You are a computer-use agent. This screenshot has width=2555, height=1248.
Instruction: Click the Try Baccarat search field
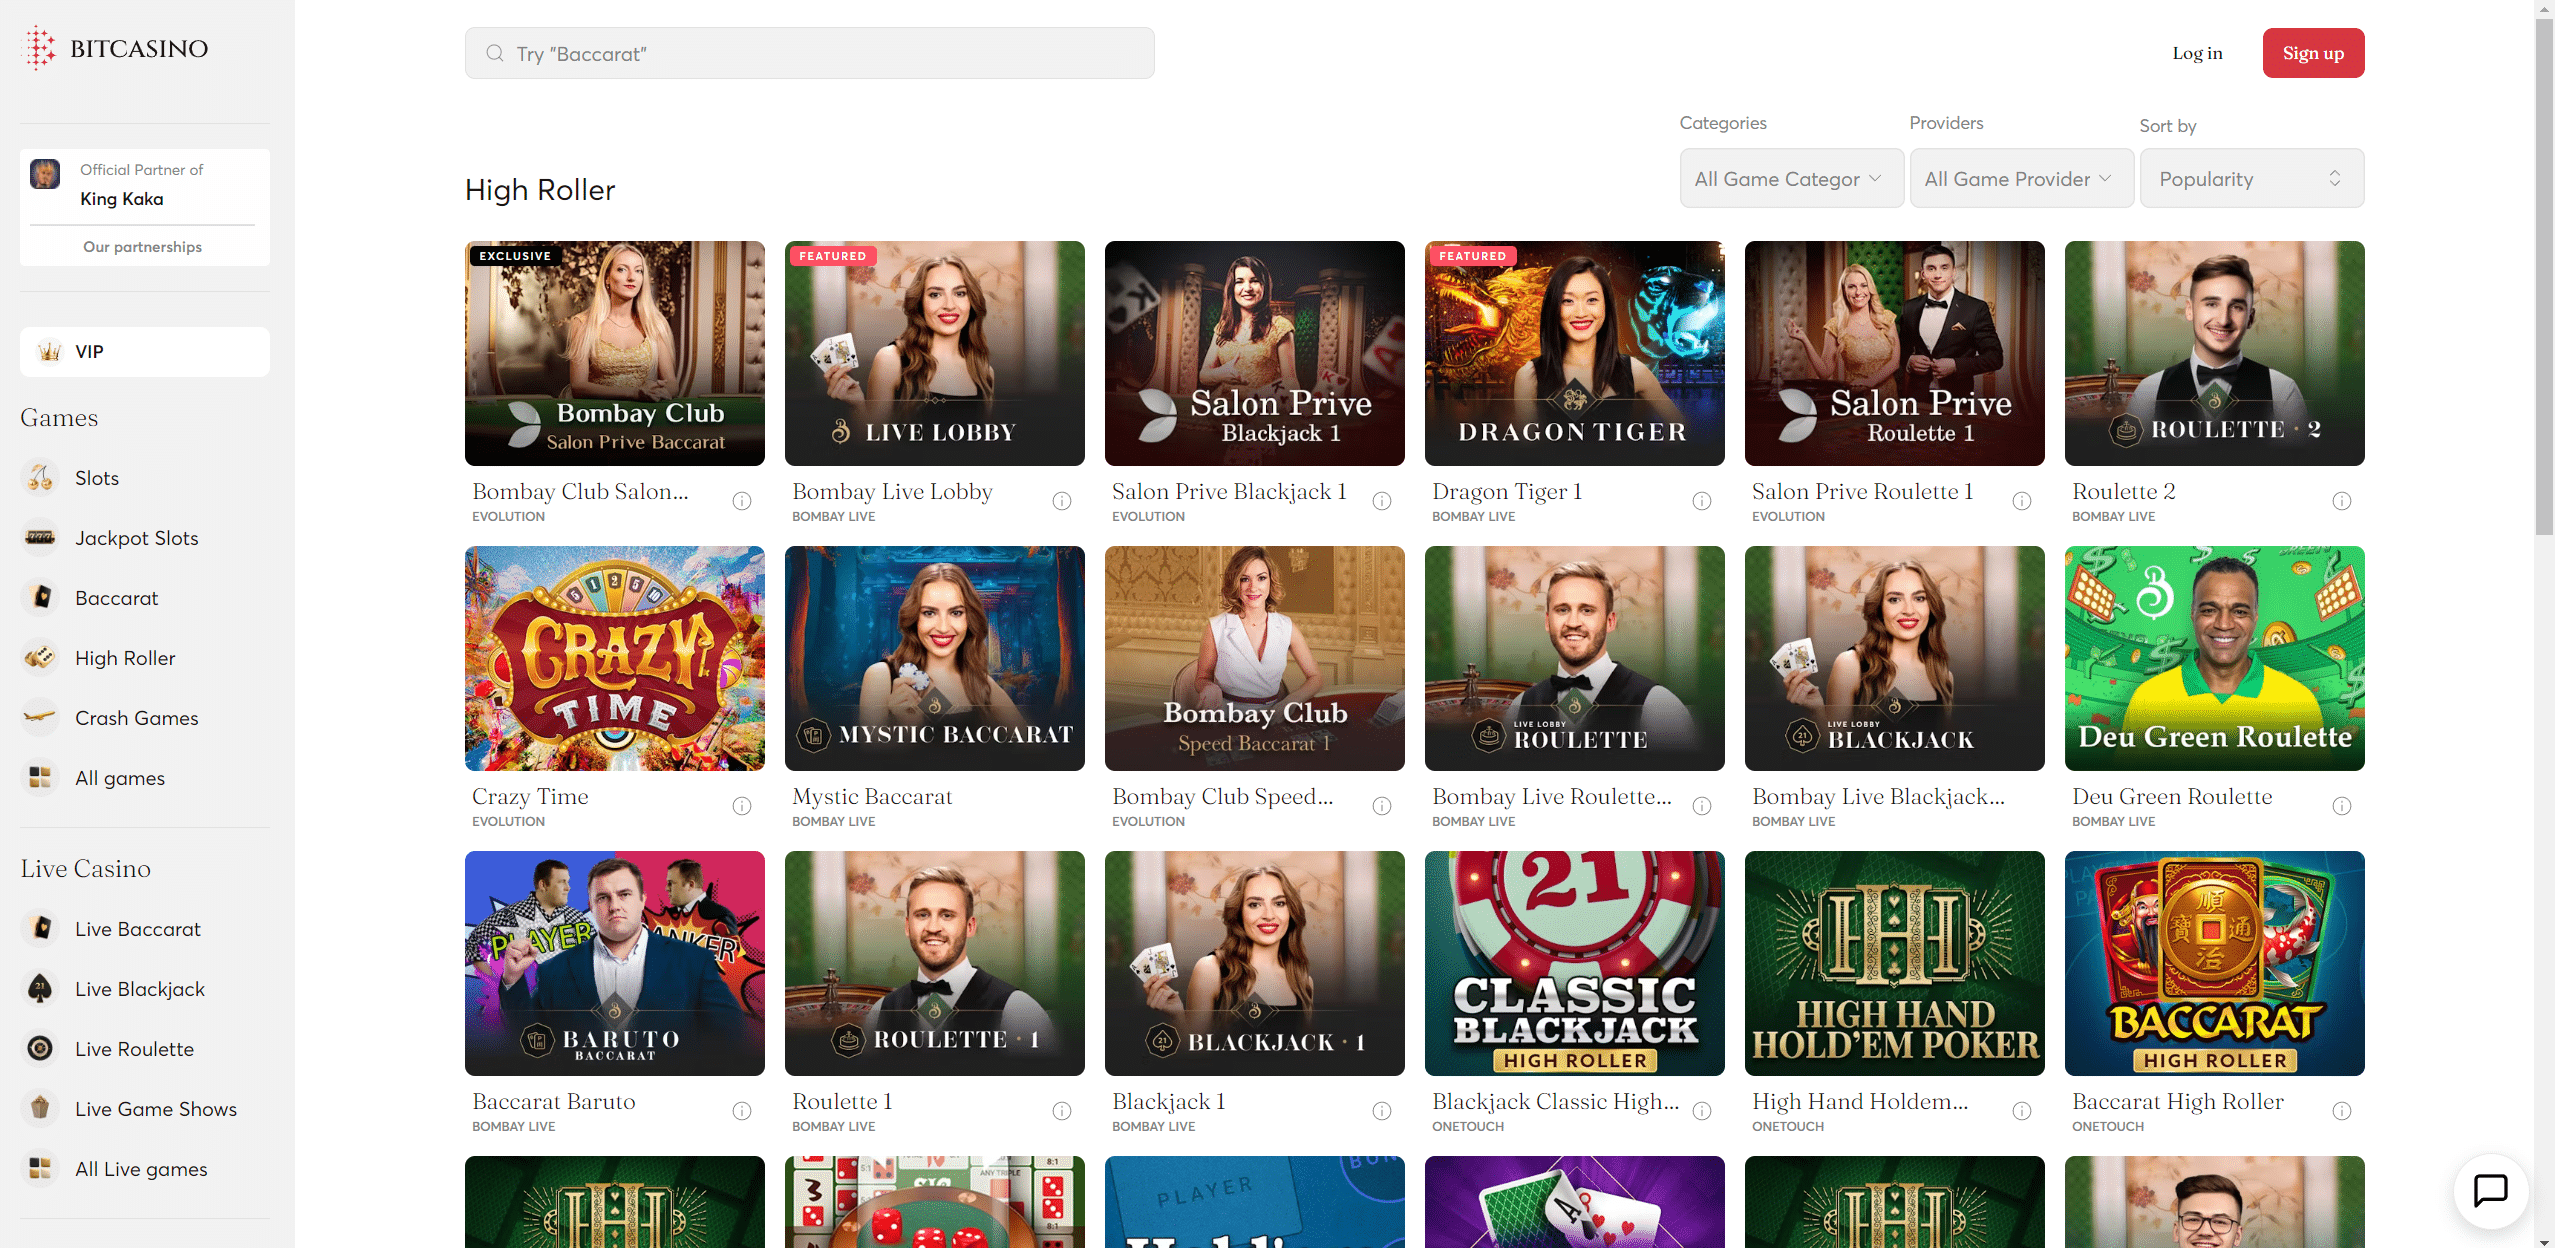[x=809, y=53]
